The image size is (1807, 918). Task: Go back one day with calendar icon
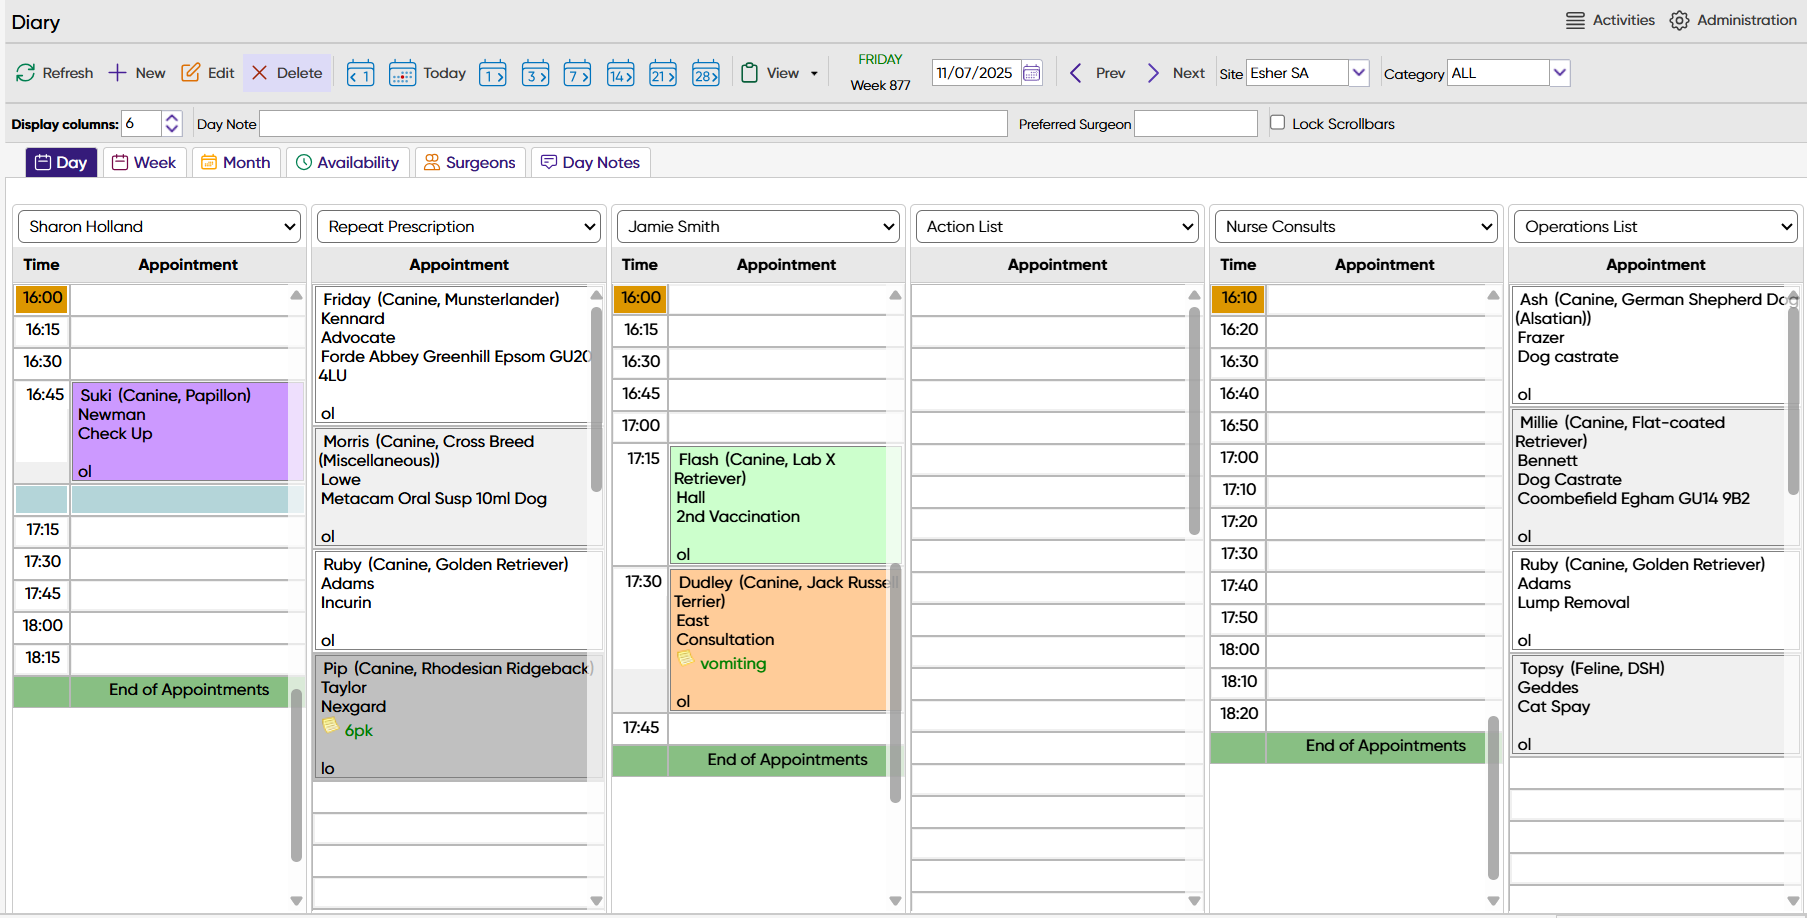pyautogui.click(x=360, y=73)
